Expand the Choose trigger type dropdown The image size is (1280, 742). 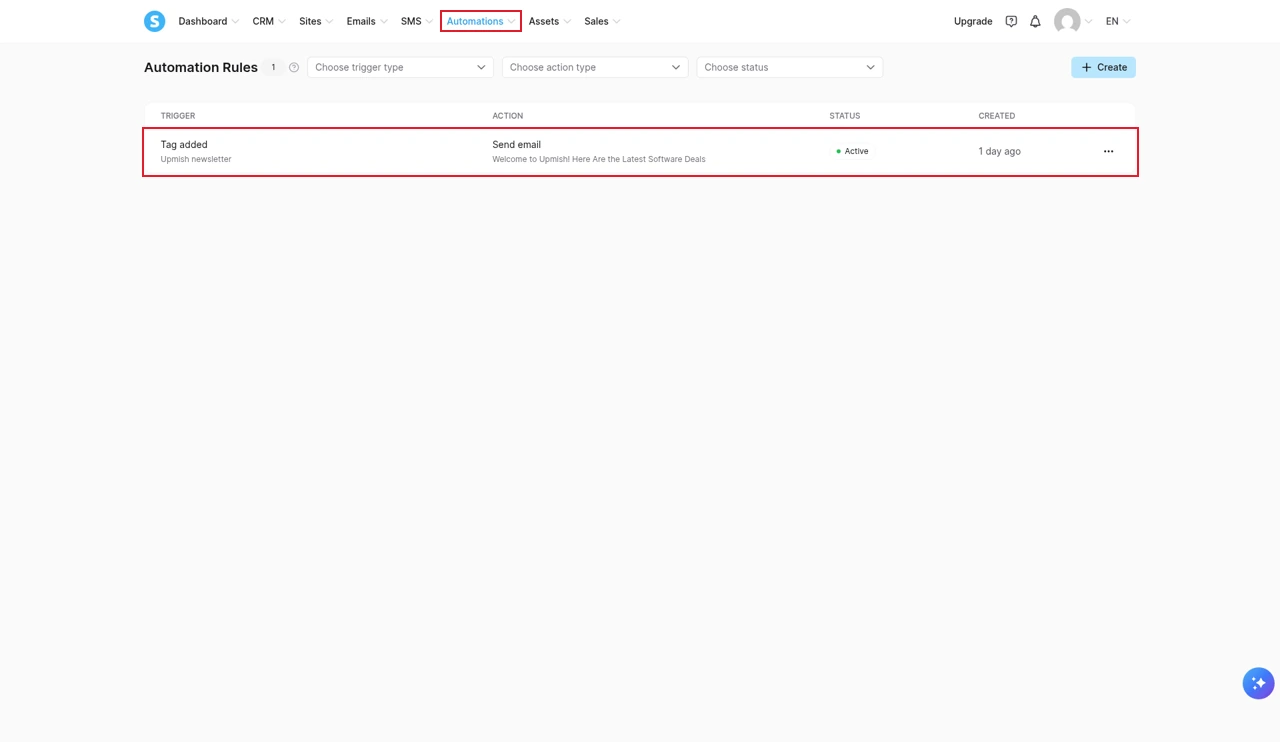coord(400,67)
